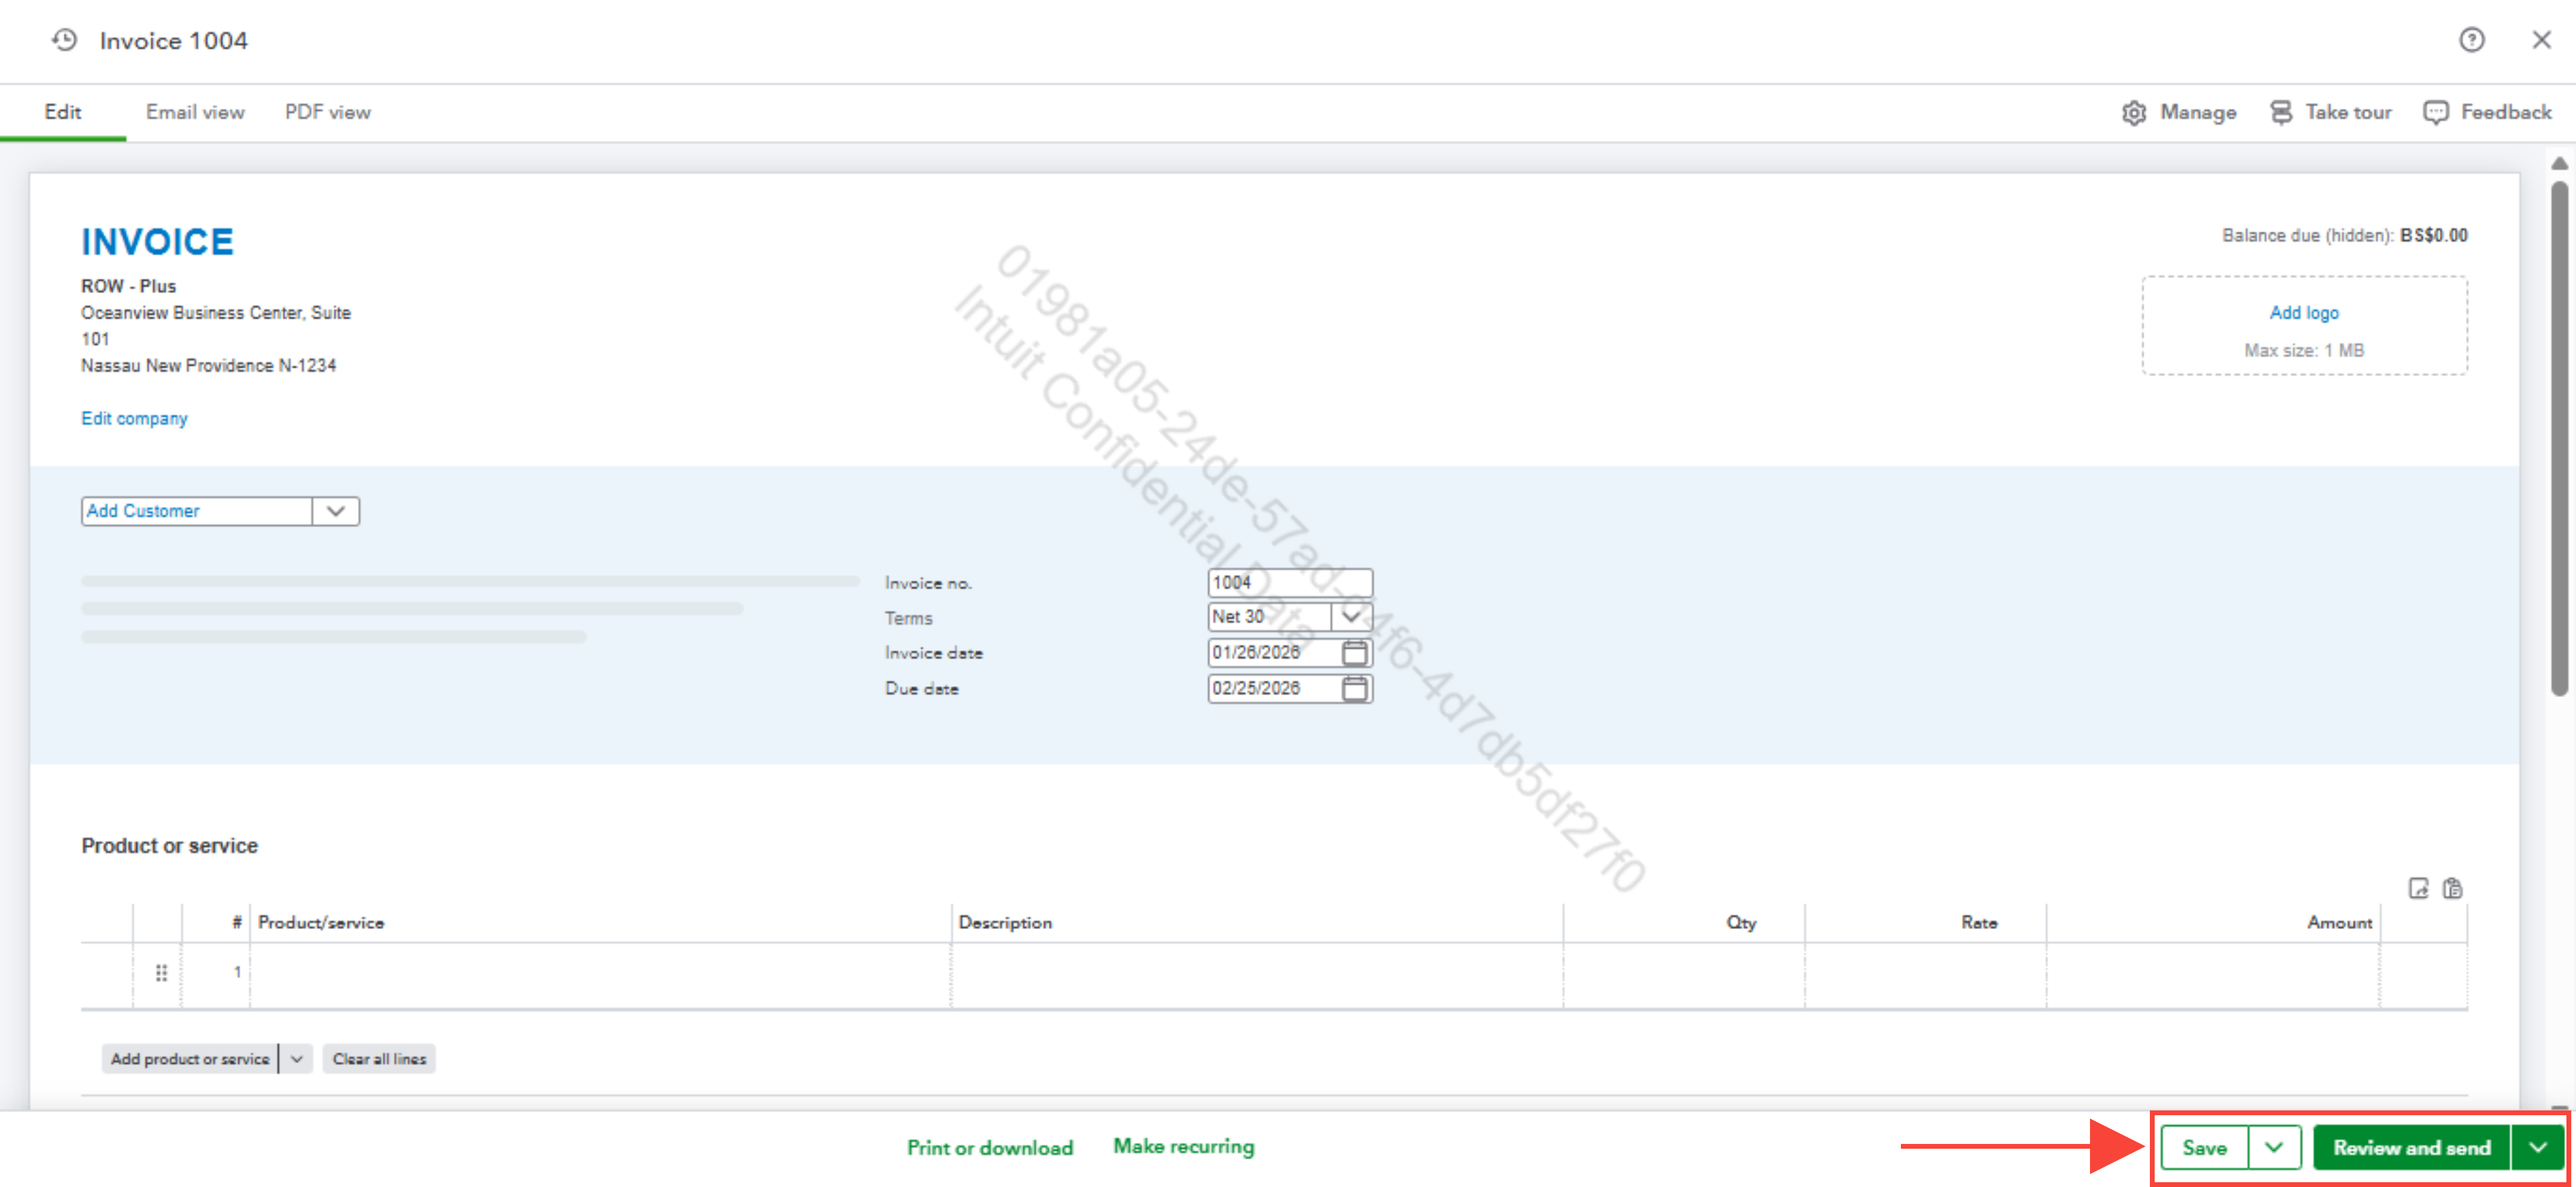This screenshot has height=1187, width=2576.
Task: Expand the Add Customer dropdown
Action: (x=336, y=511)
